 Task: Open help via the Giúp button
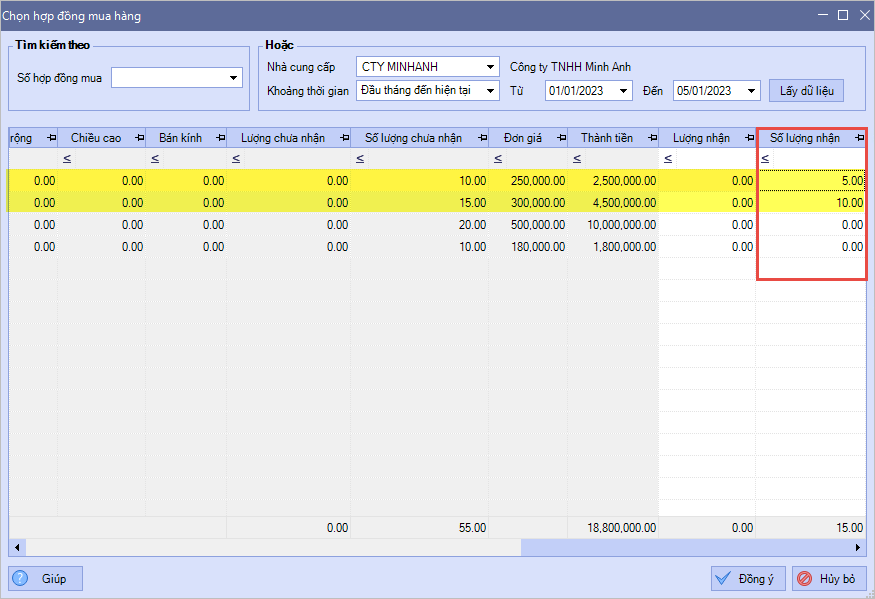click(46, 578)
